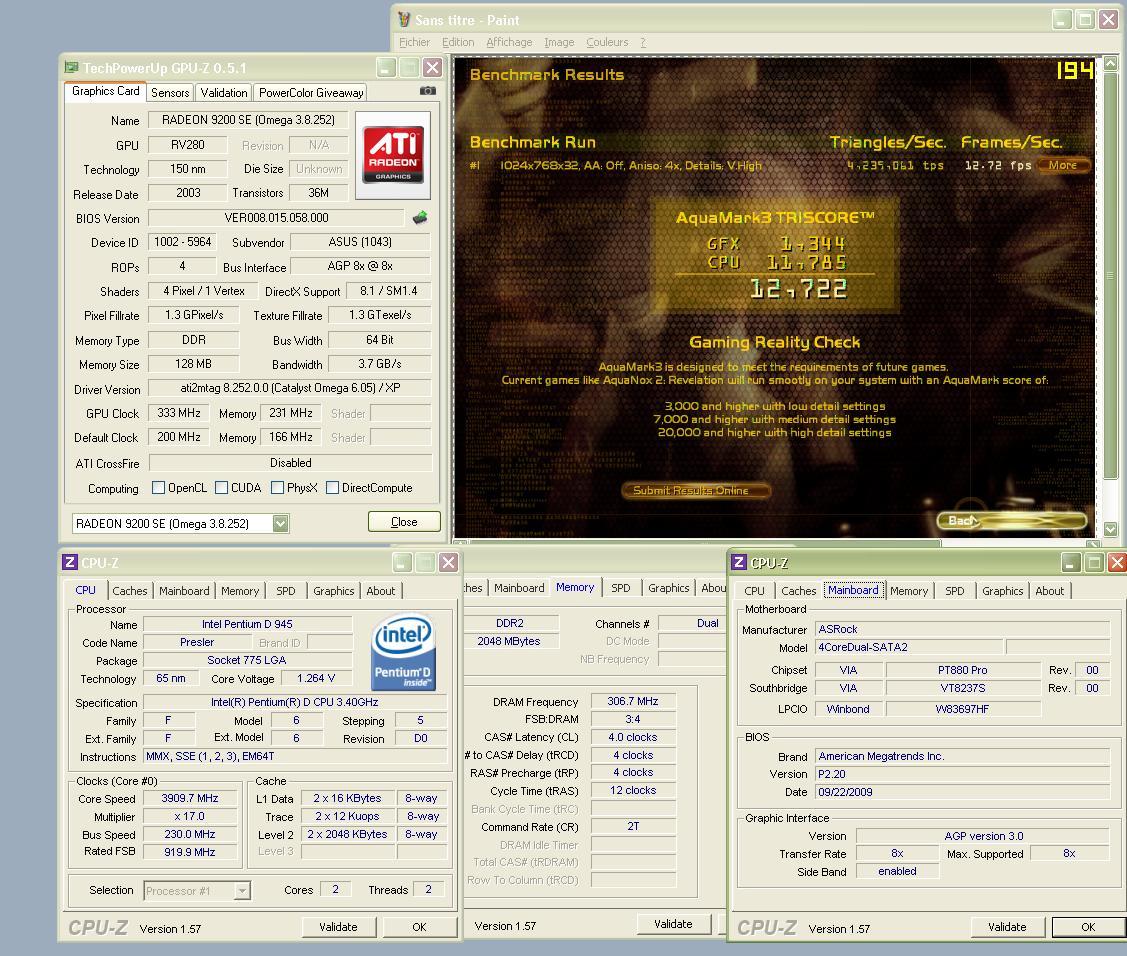Click the BIOS save chip icon in GPU-Z
Screen dimensions: 1127x956
point(420,217)
